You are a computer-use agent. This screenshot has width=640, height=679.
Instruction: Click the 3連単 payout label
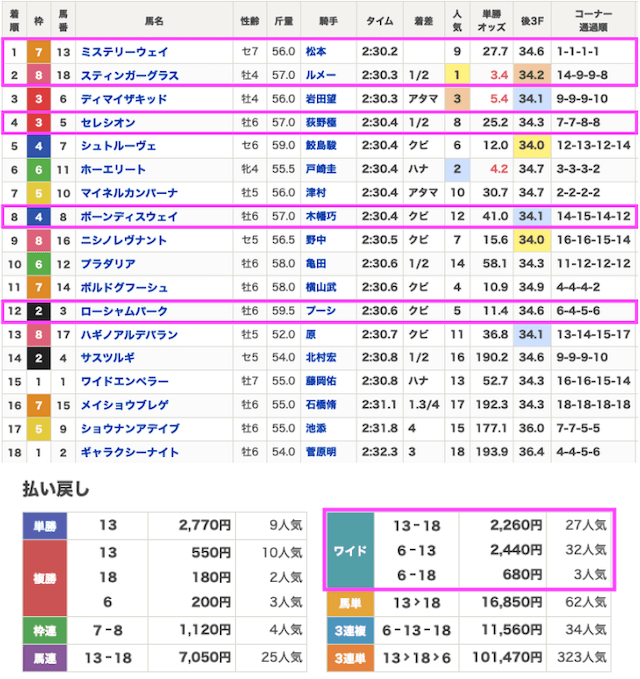[x=350, y=659]
